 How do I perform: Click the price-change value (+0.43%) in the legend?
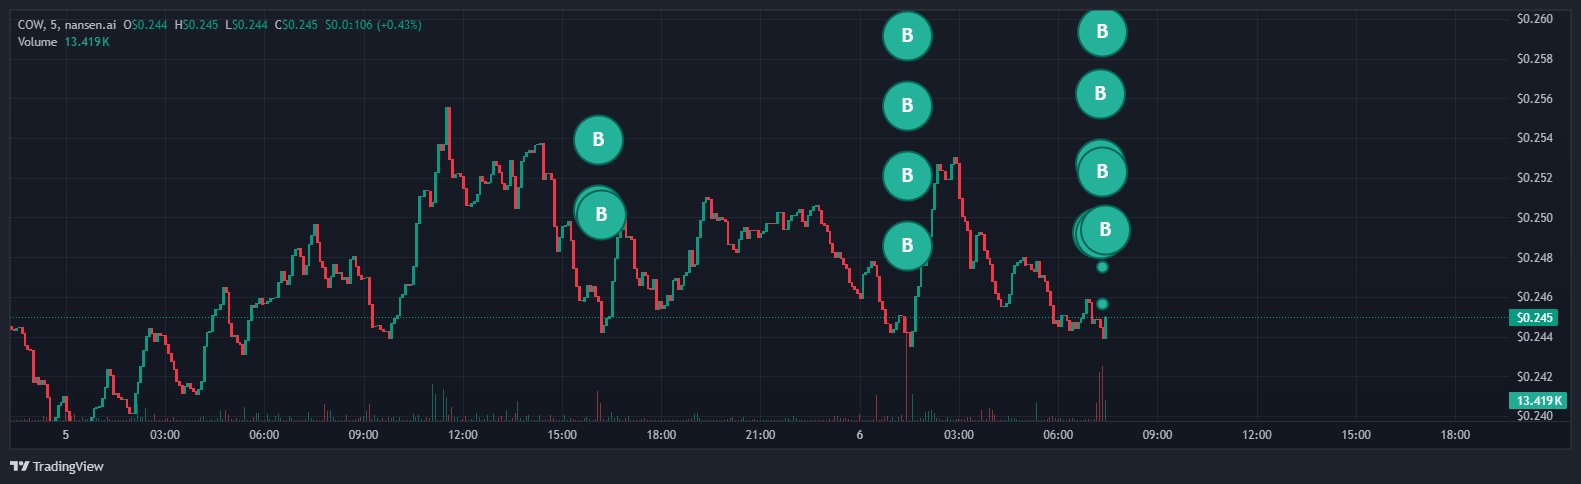click(398, 24)
